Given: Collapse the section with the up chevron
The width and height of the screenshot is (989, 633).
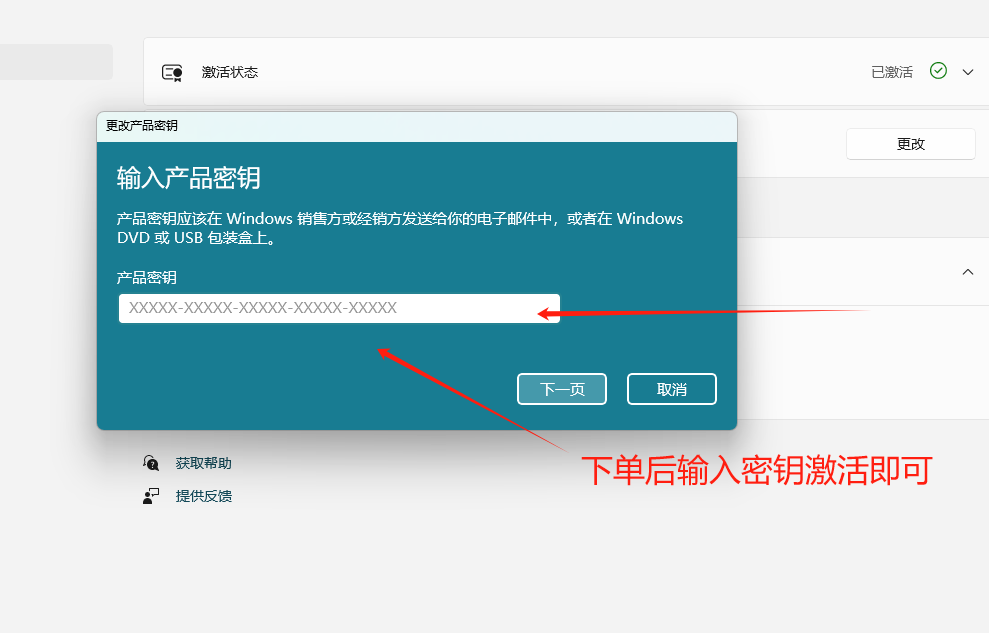Looking at the screenshot, I should click(968, 272).
